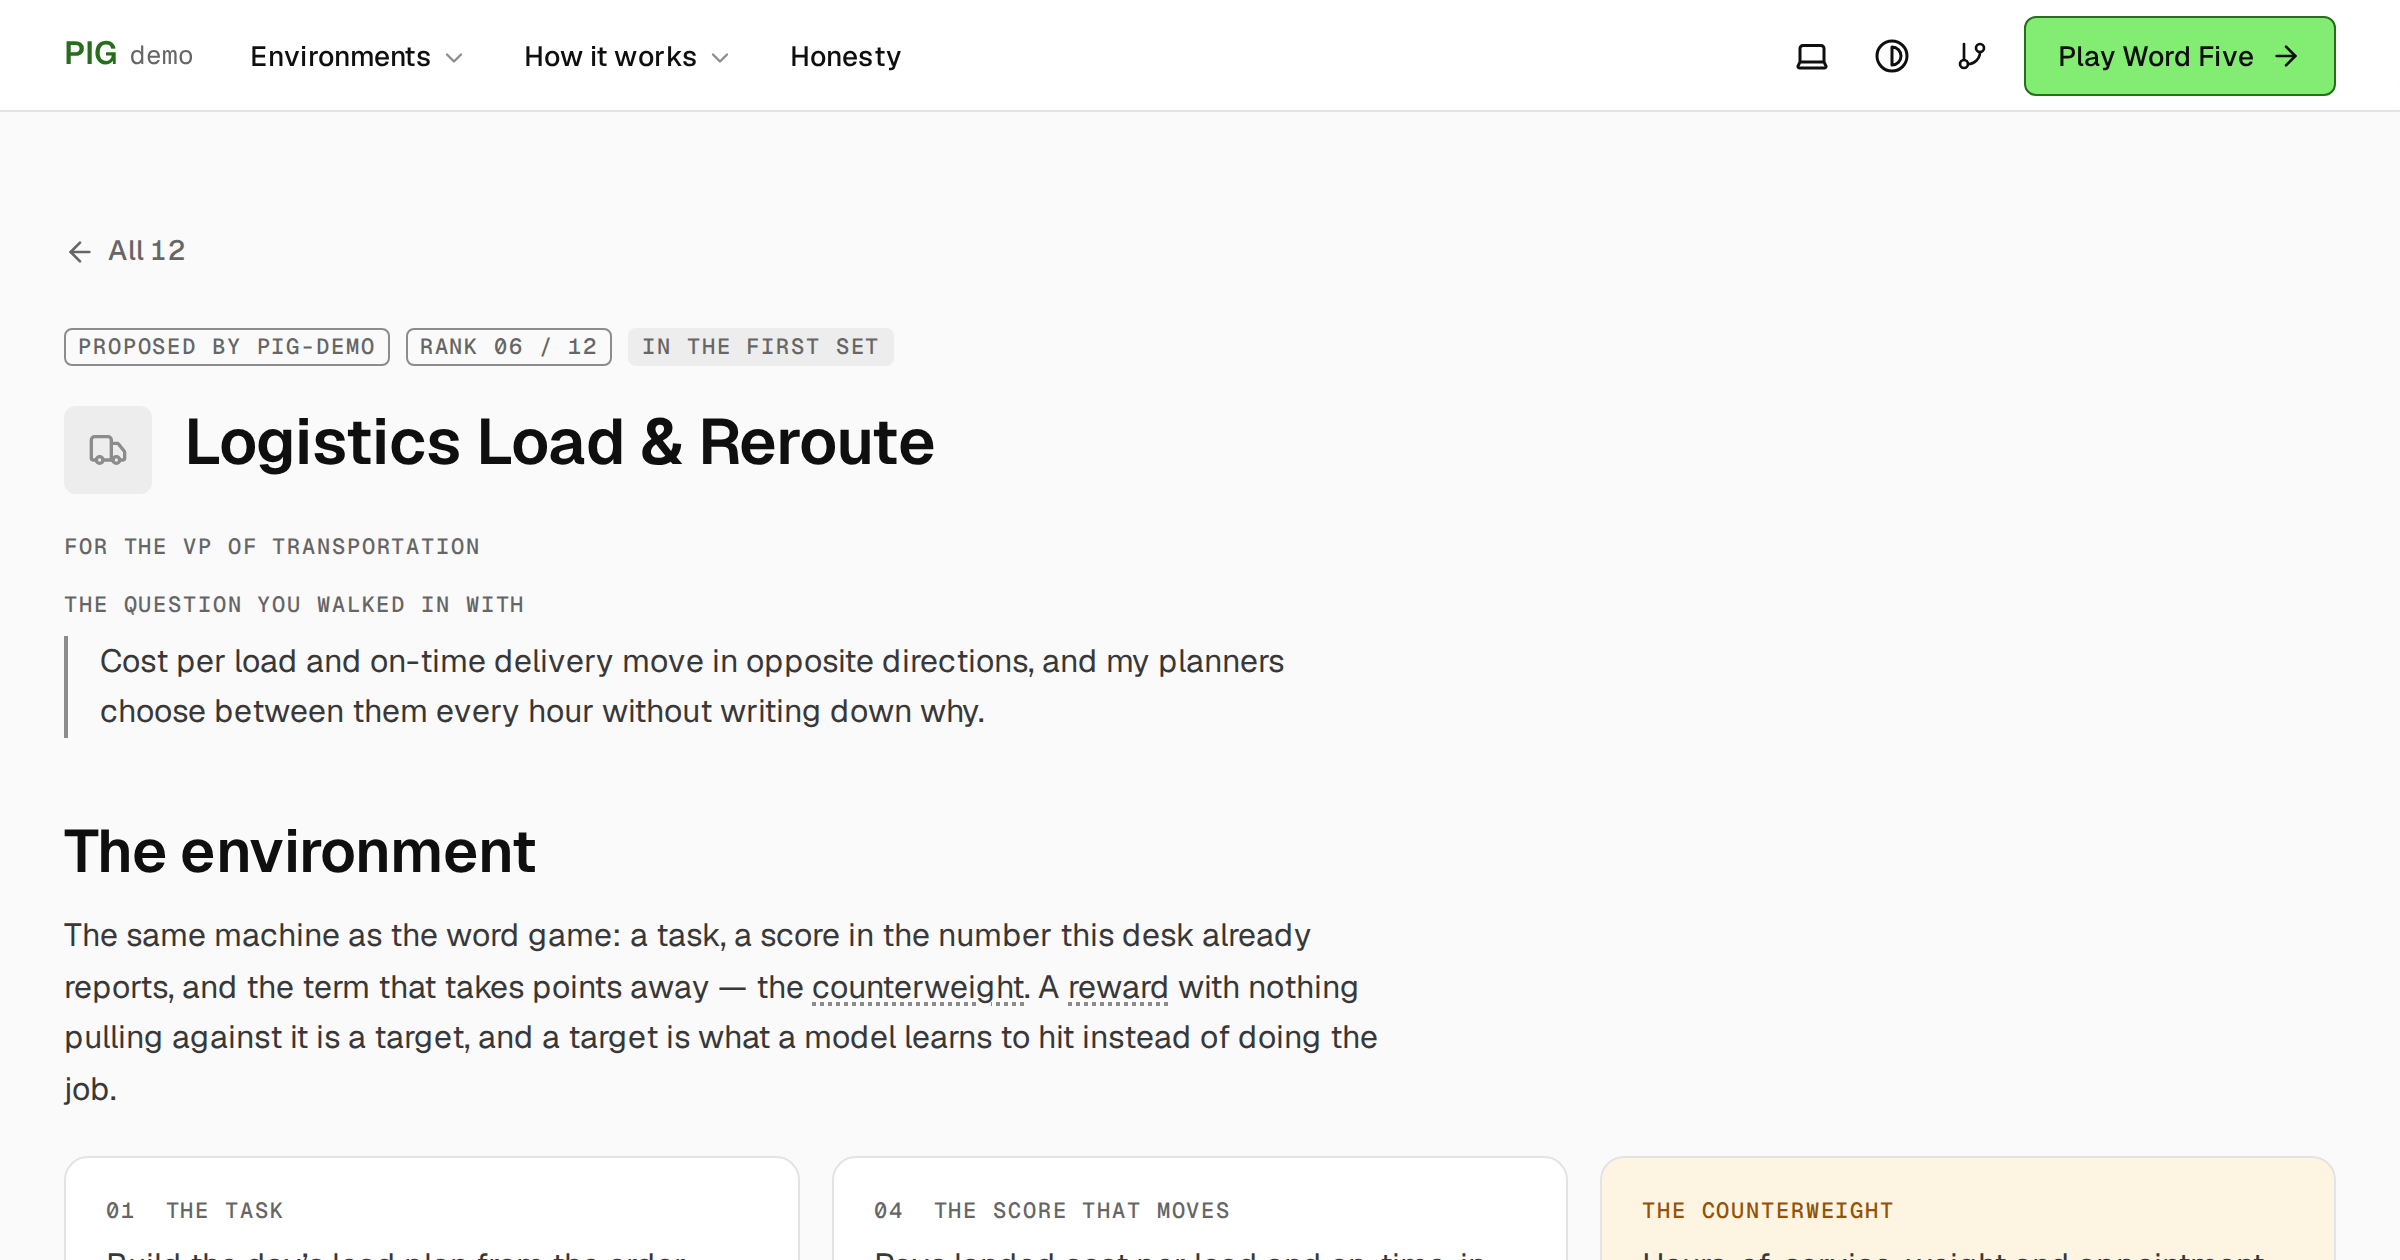
Task: Click the underlined counterweight term
Action: [919, 987]
